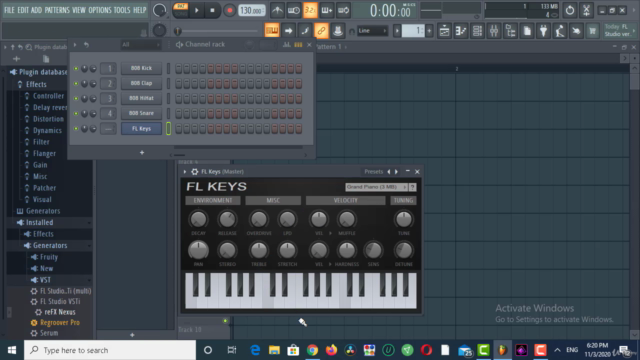The width and height of the screenshot is (640, 360).
Task: Toggle the loop recording icon
Action: coord(344,11)
